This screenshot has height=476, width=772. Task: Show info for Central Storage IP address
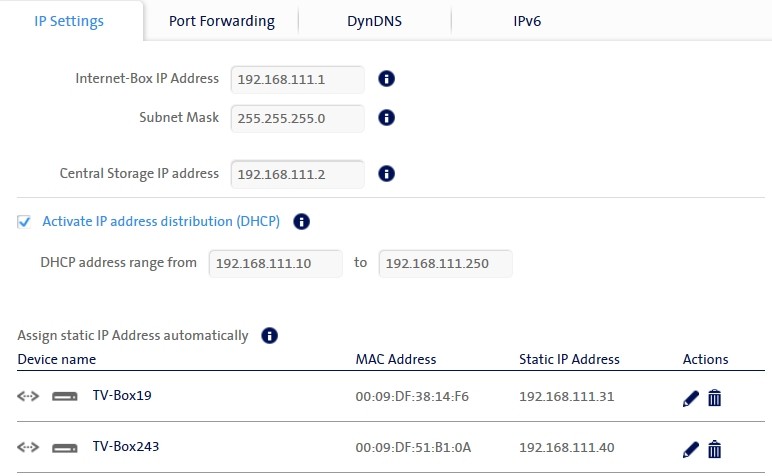tap(387, 174)
